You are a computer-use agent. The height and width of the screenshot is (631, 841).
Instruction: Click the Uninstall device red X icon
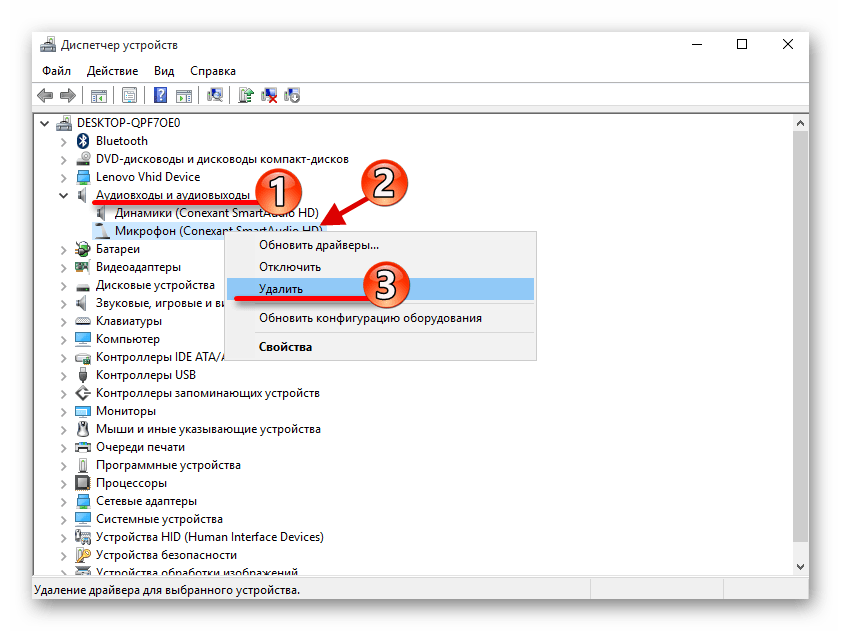[x=269, y=96]
